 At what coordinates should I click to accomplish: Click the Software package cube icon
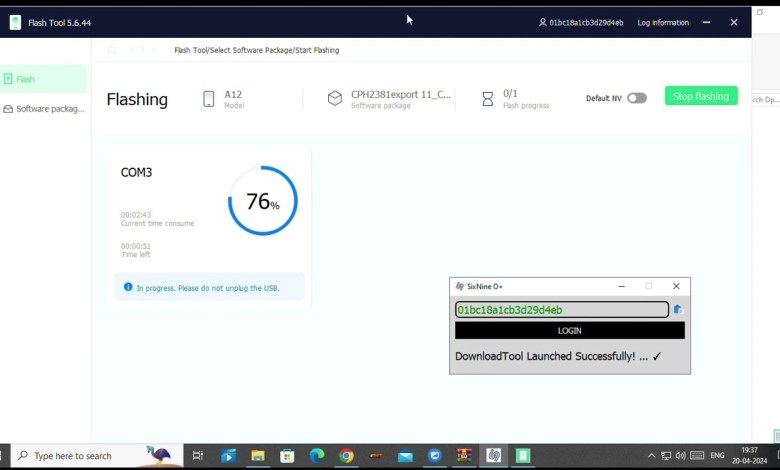335,99
